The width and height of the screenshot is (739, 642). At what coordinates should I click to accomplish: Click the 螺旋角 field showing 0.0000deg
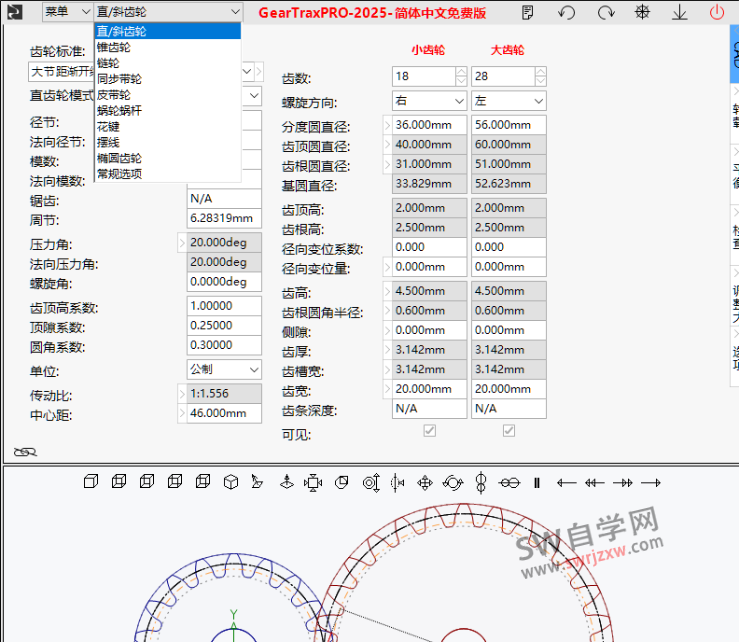224,282
